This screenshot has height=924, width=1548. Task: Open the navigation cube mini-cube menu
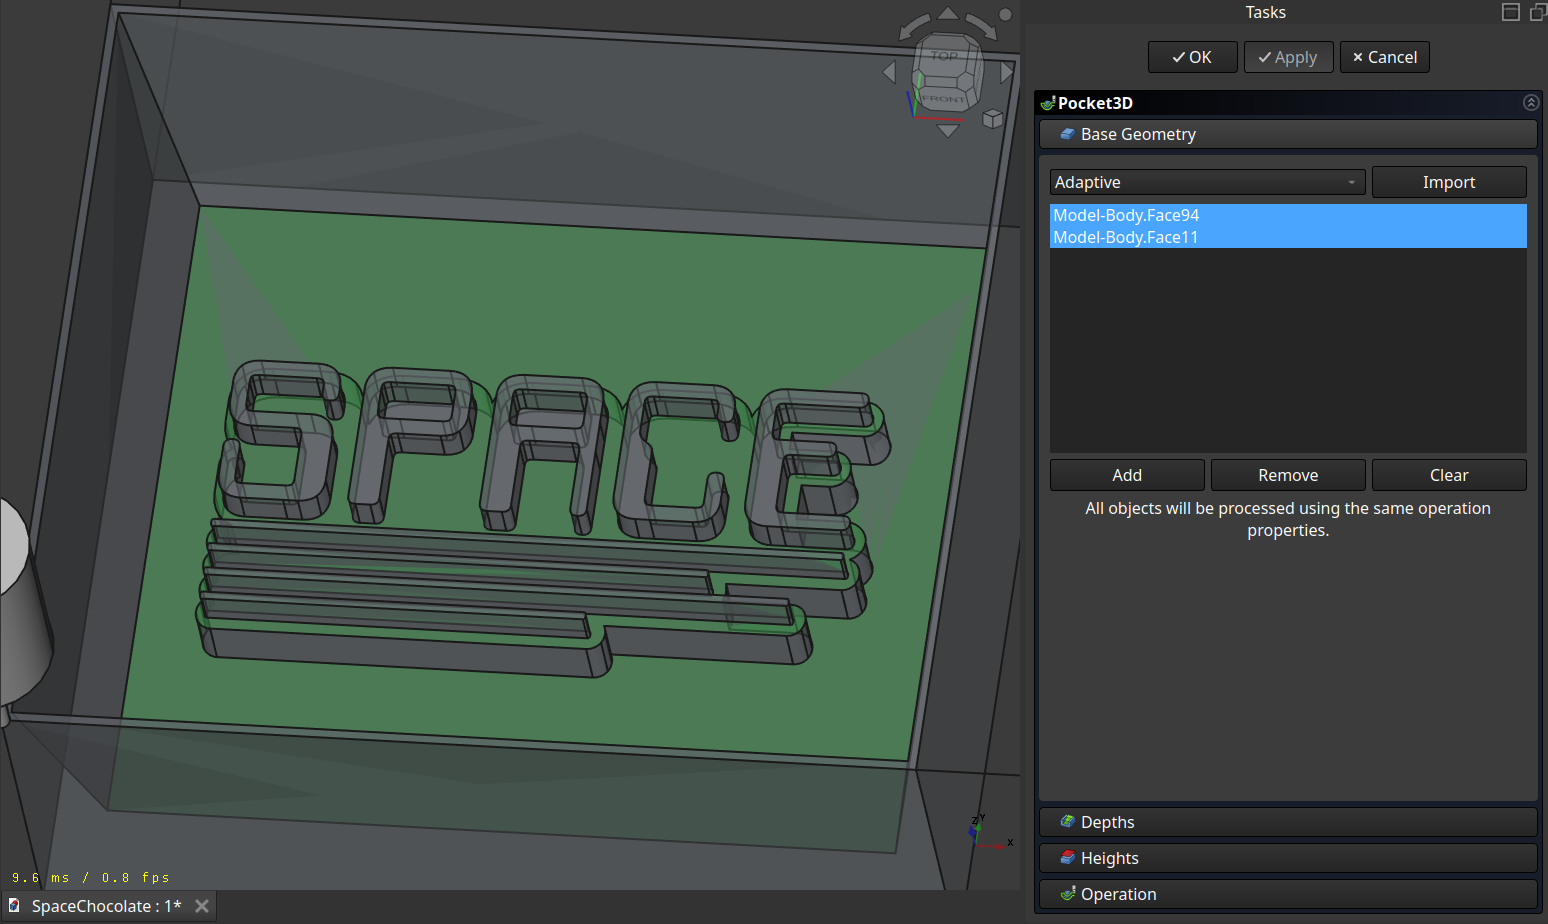click(992, 119)
